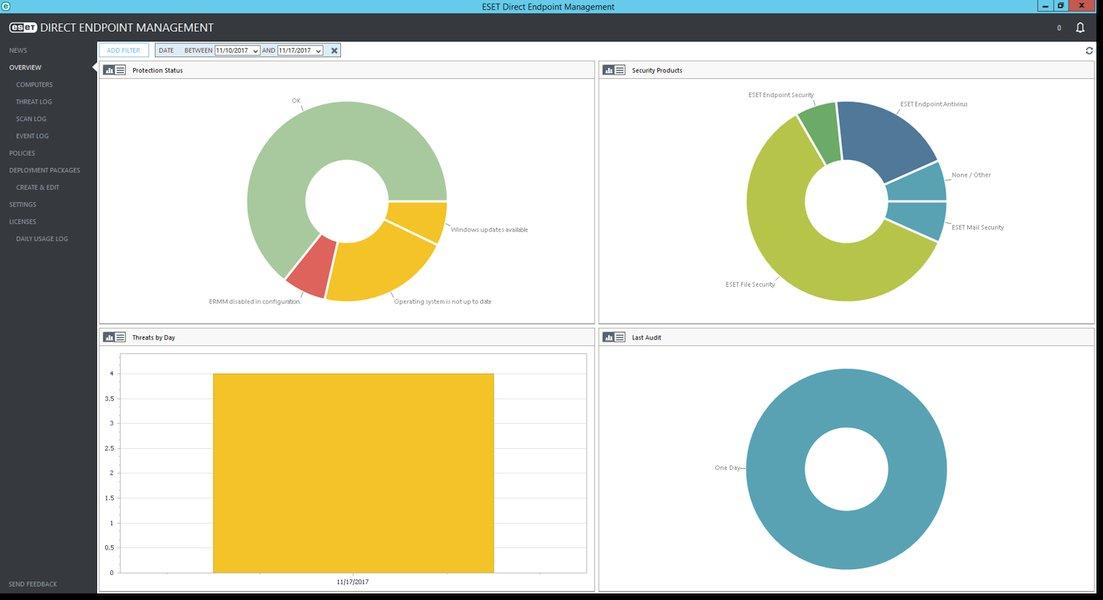
Task: Select list view for Threats by Day
Action: pos(120,338)
